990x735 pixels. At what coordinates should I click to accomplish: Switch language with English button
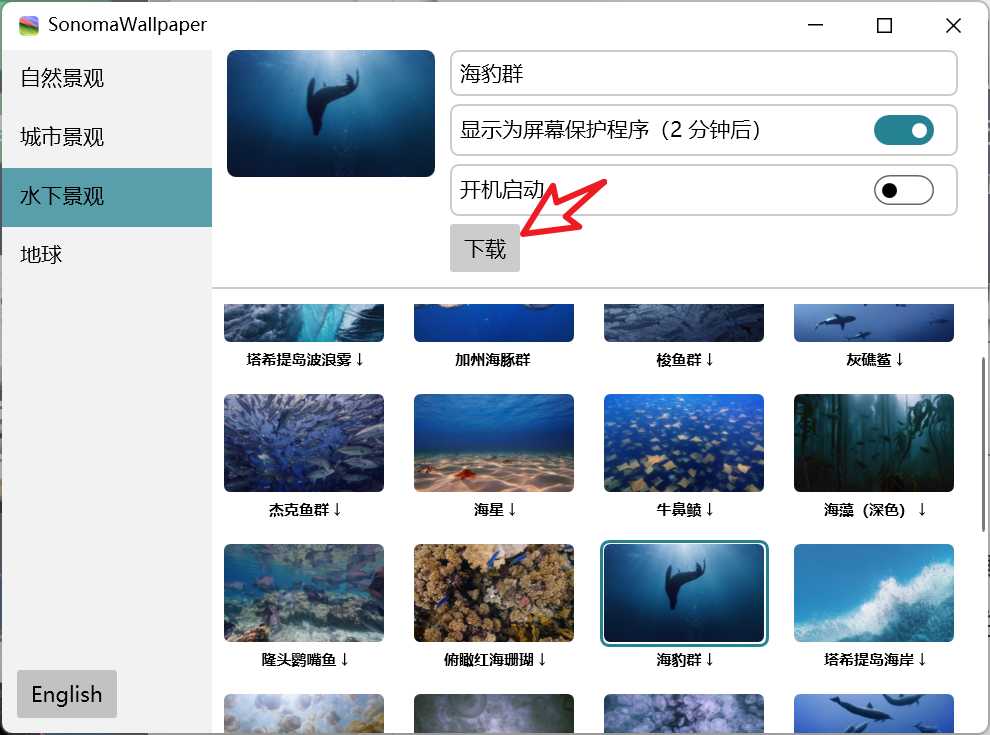(67, 694)
